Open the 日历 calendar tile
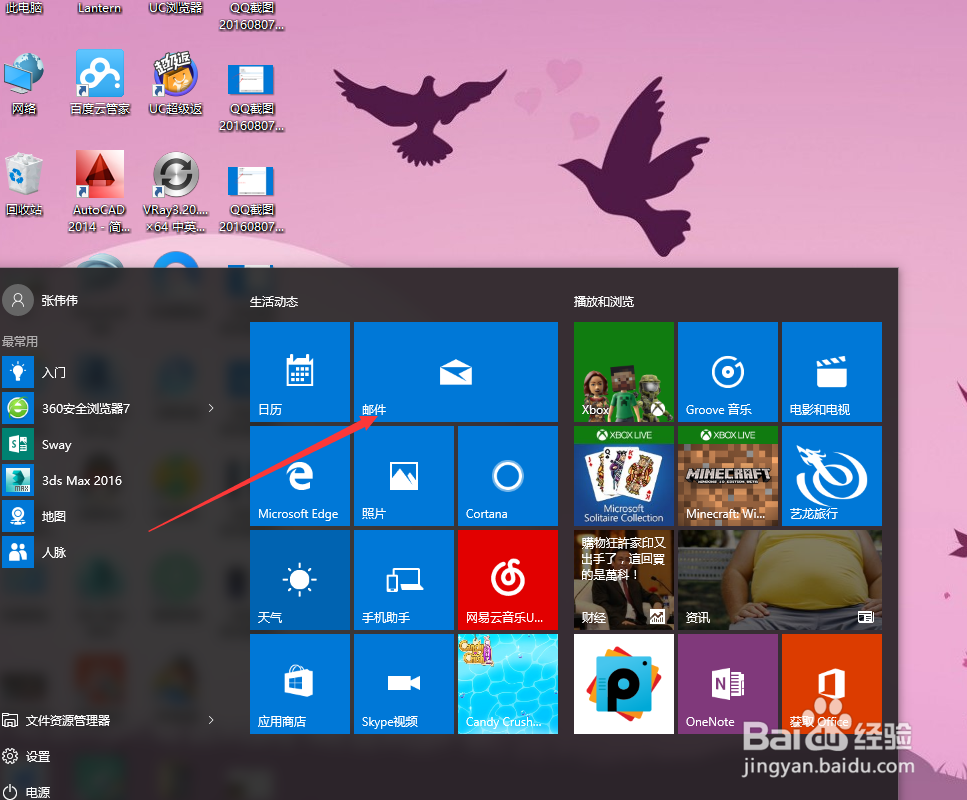Screen dimensions: 967x800 pos(300,372)
